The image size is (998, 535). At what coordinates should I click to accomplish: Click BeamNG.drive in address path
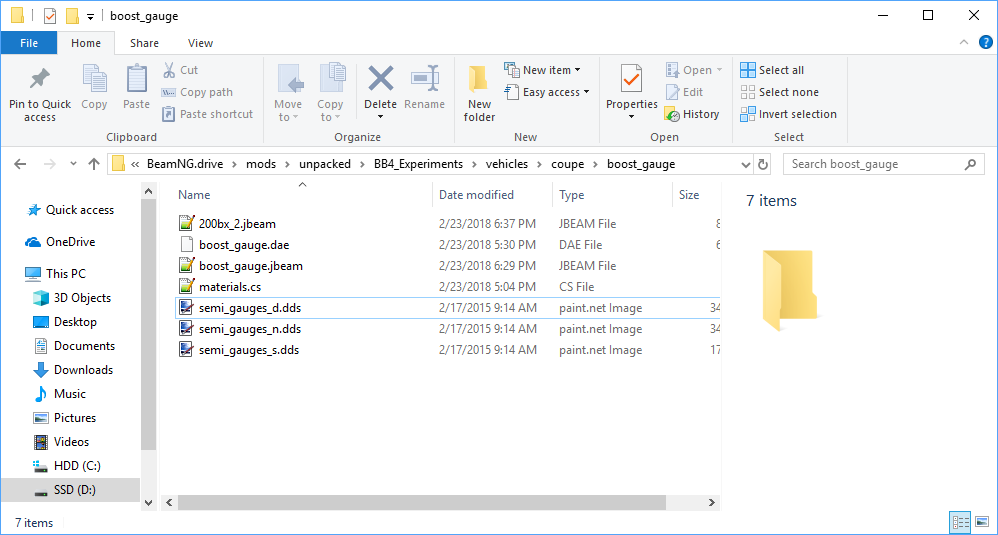point(185,164)
